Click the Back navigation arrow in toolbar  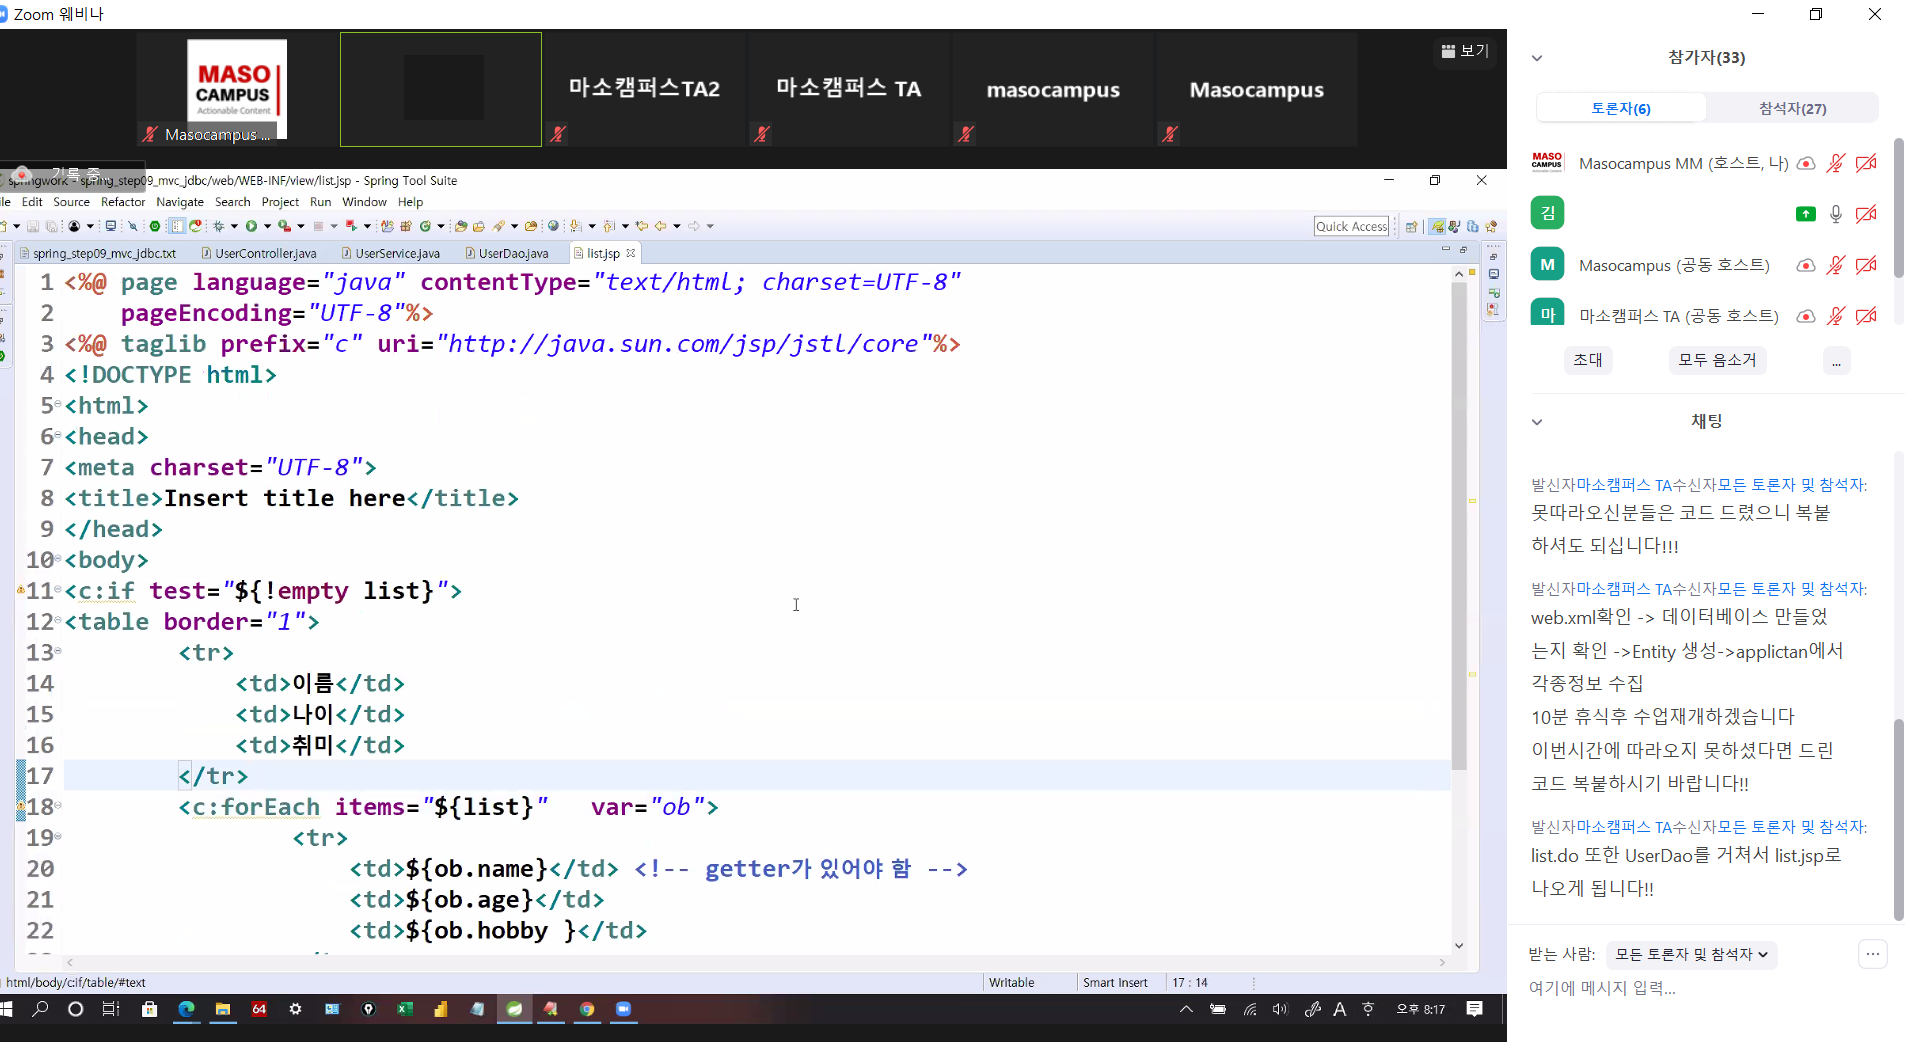click(x=659, y=226)
